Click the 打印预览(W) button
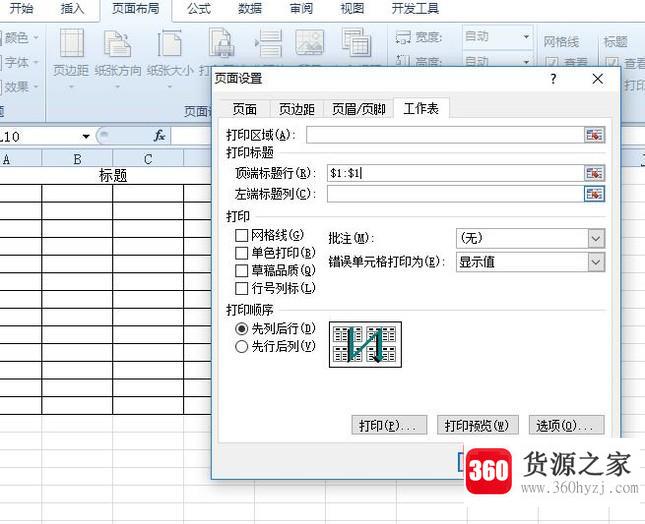 (x=477, y=425)
